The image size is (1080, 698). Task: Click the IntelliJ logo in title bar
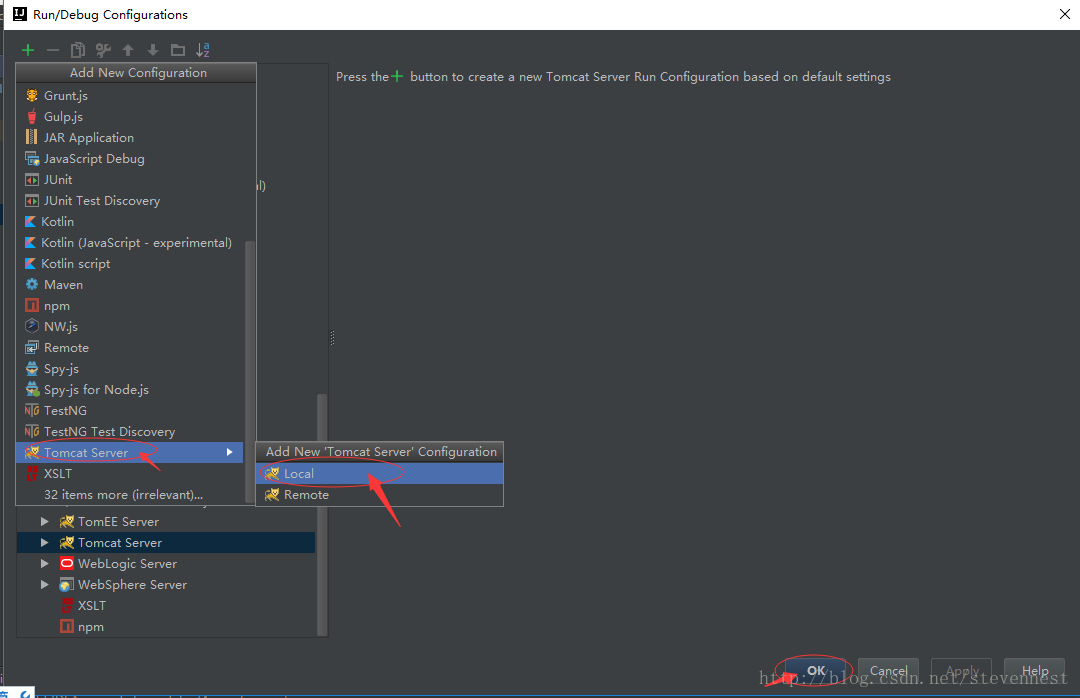click(x=20, y=14)
